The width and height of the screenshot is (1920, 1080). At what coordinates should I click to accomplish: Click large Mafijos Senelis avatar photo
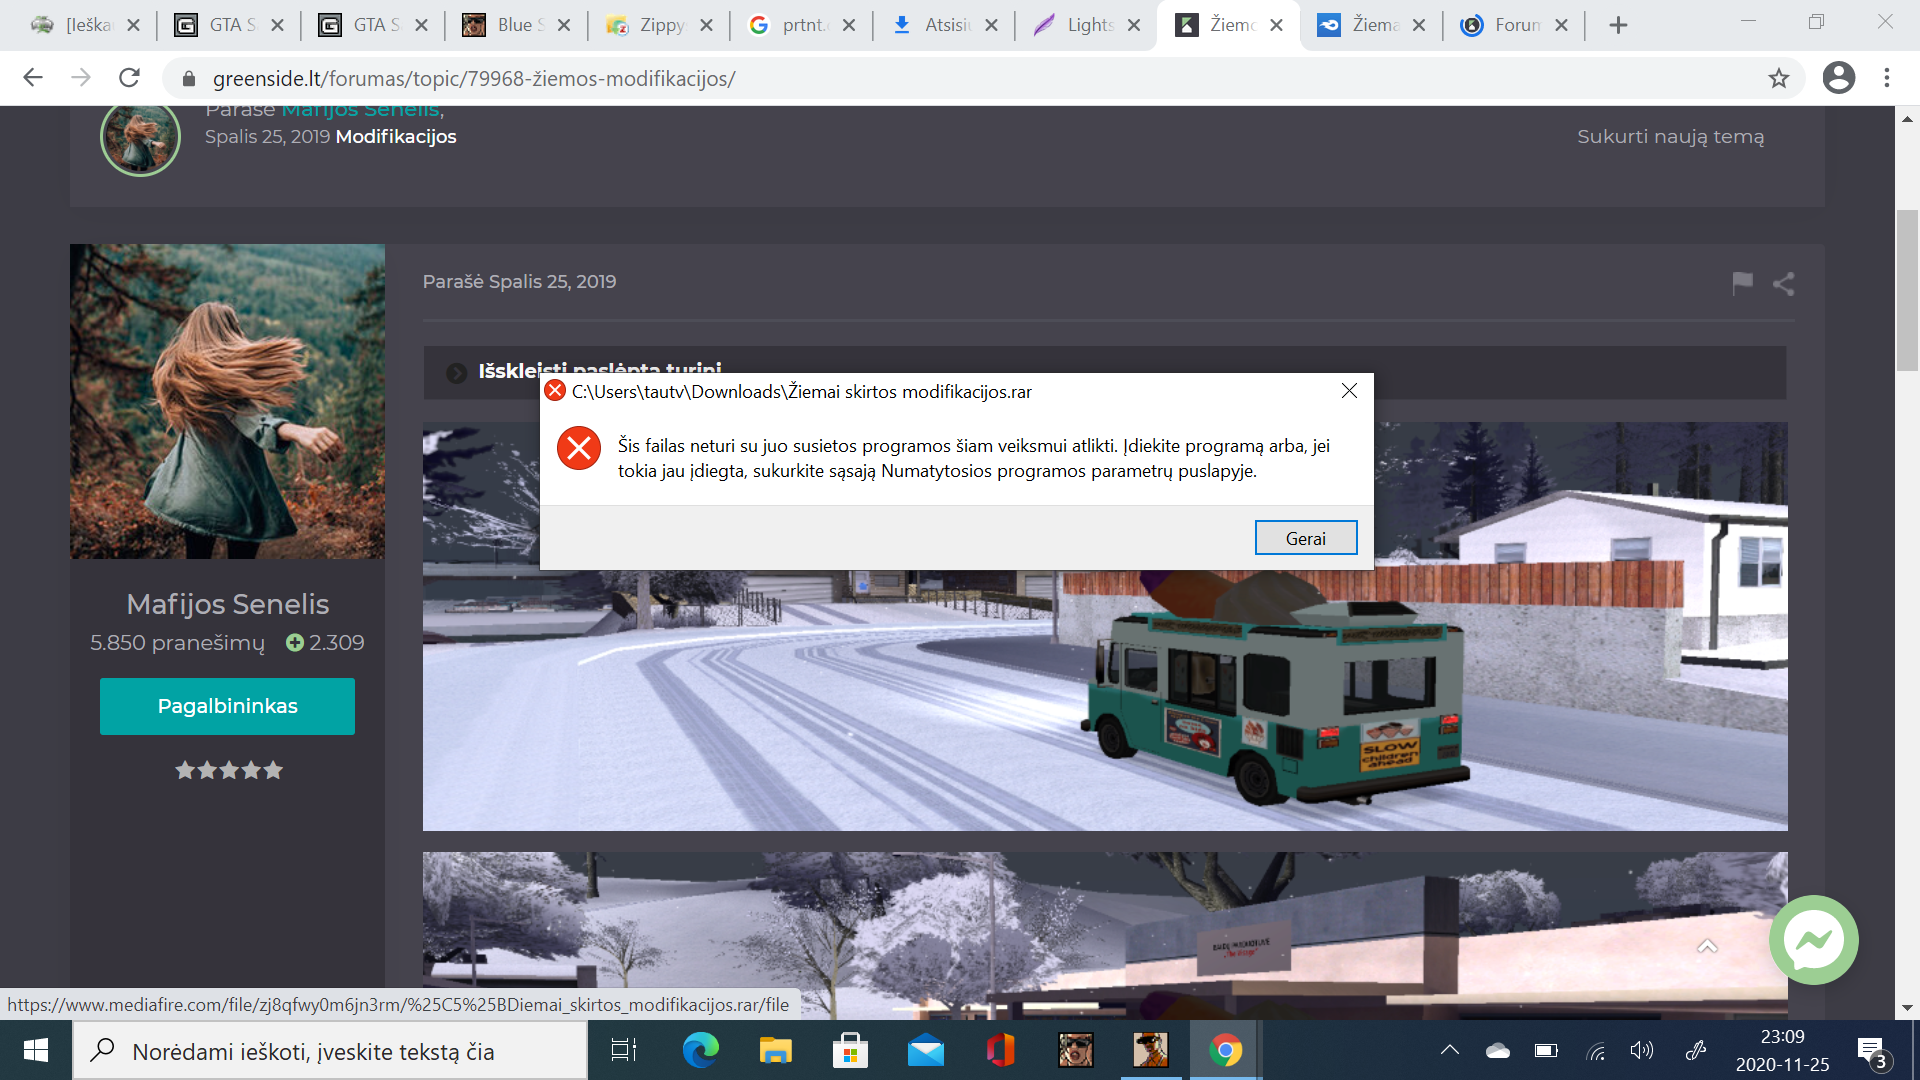pos(227,401)
